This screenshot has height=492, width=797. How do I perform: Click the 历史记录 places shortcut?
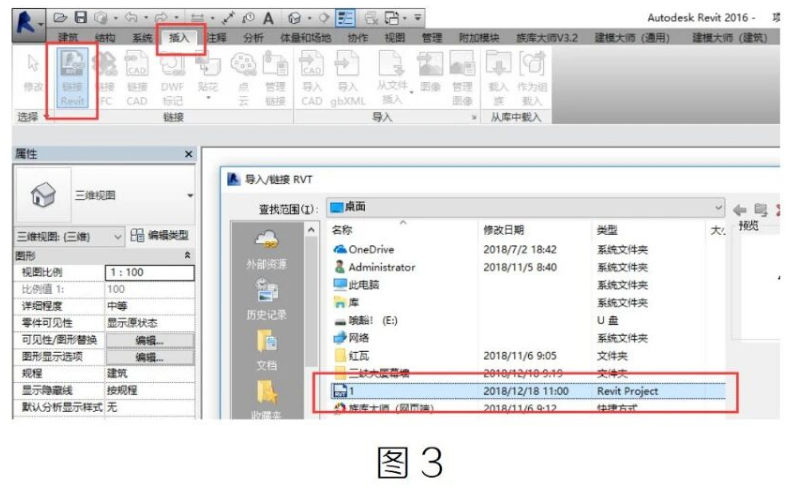pyautogui.click(x=266, y=300)
